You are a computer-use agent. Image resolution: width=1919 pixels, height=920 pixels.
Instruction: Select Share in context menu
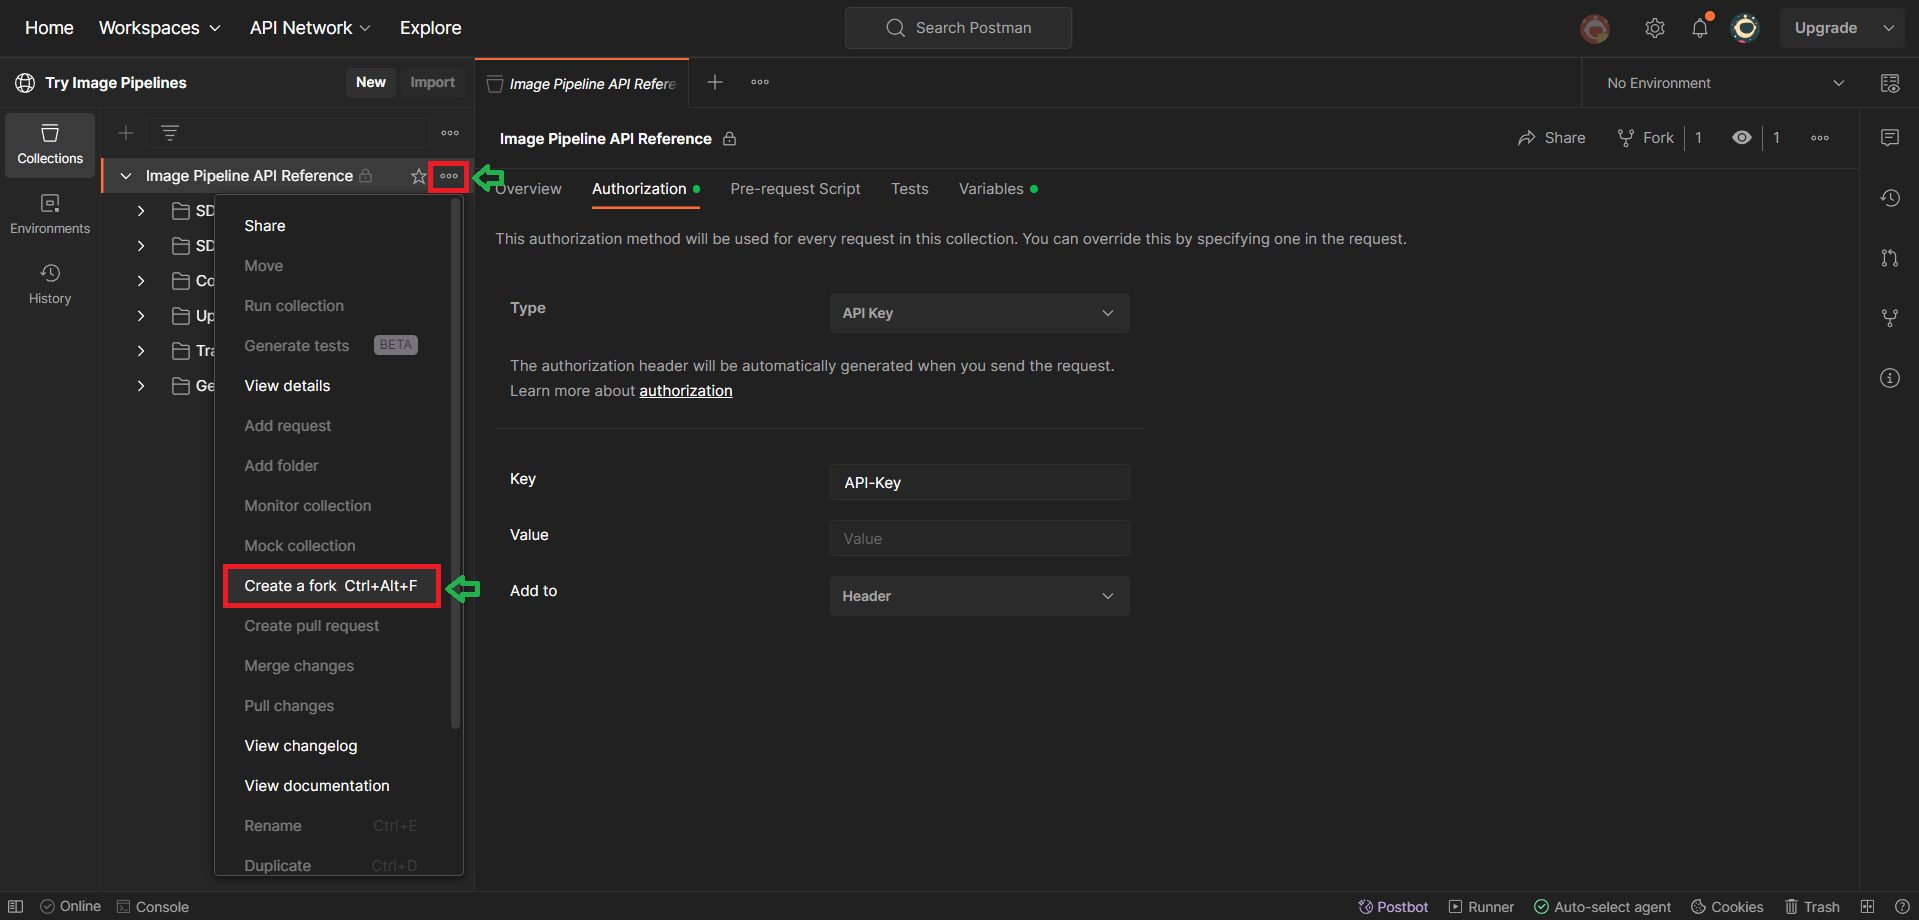[x=265, y=226]
